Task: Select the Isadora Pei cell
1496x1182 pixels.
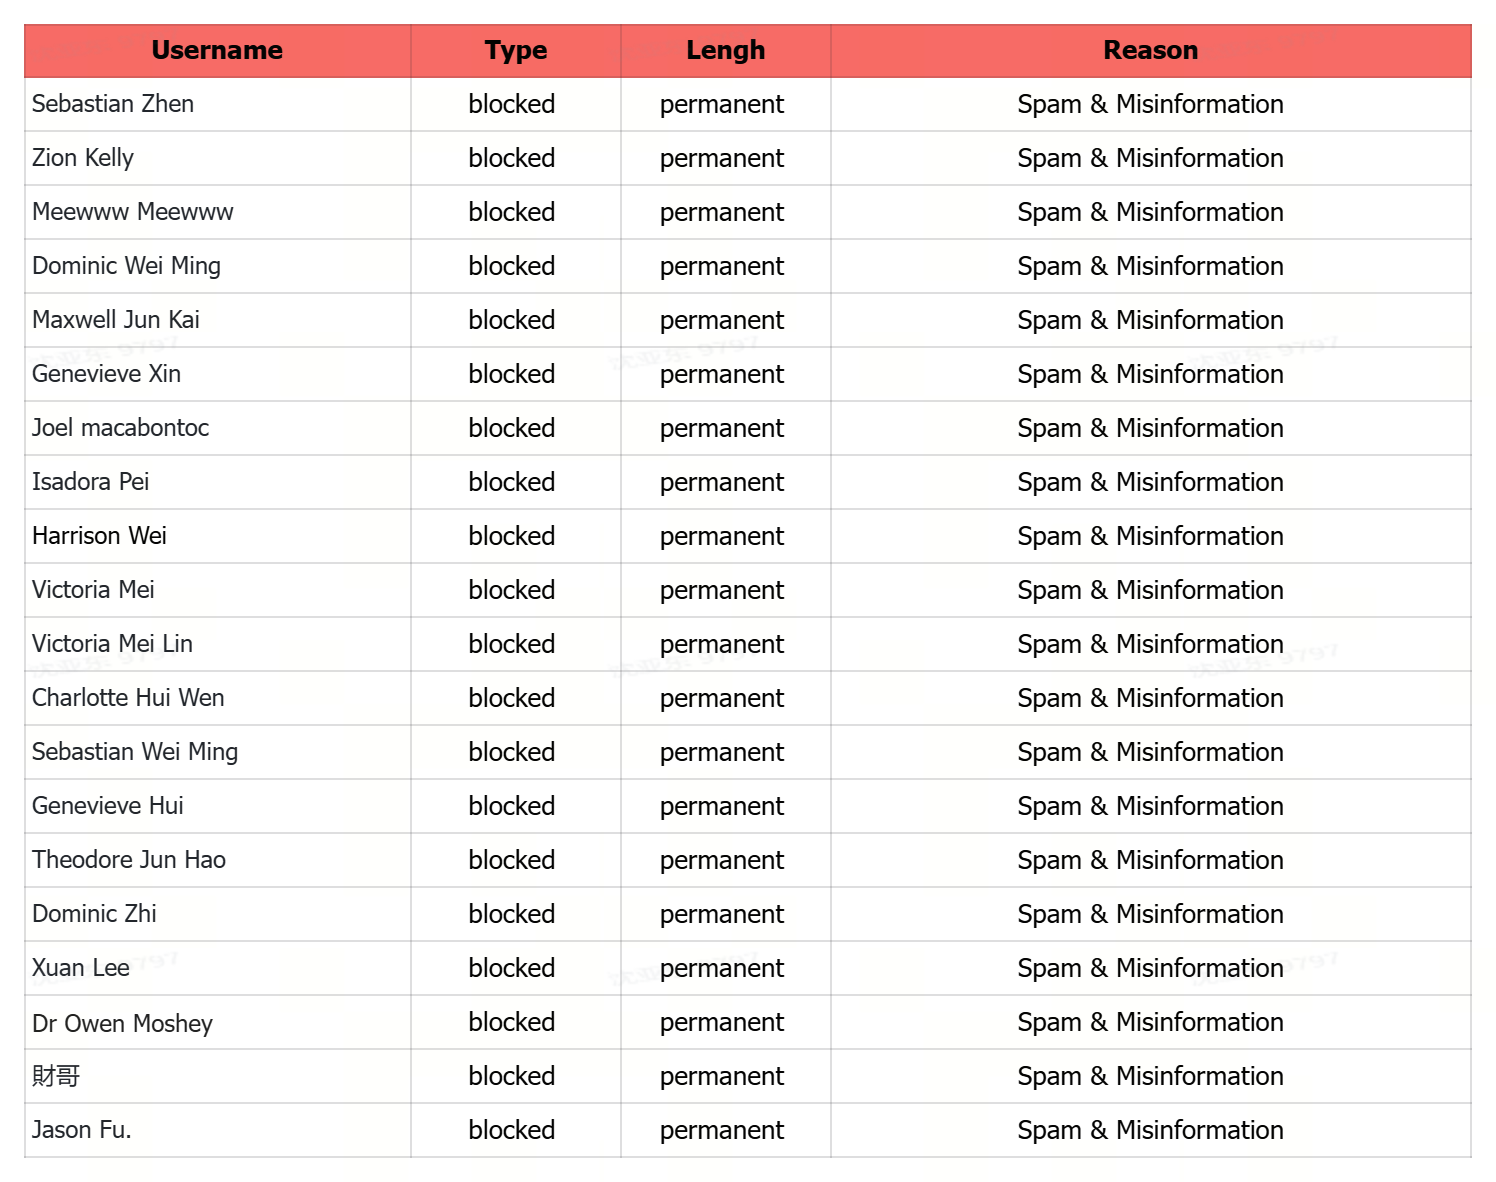Action: tap(91, 482)
